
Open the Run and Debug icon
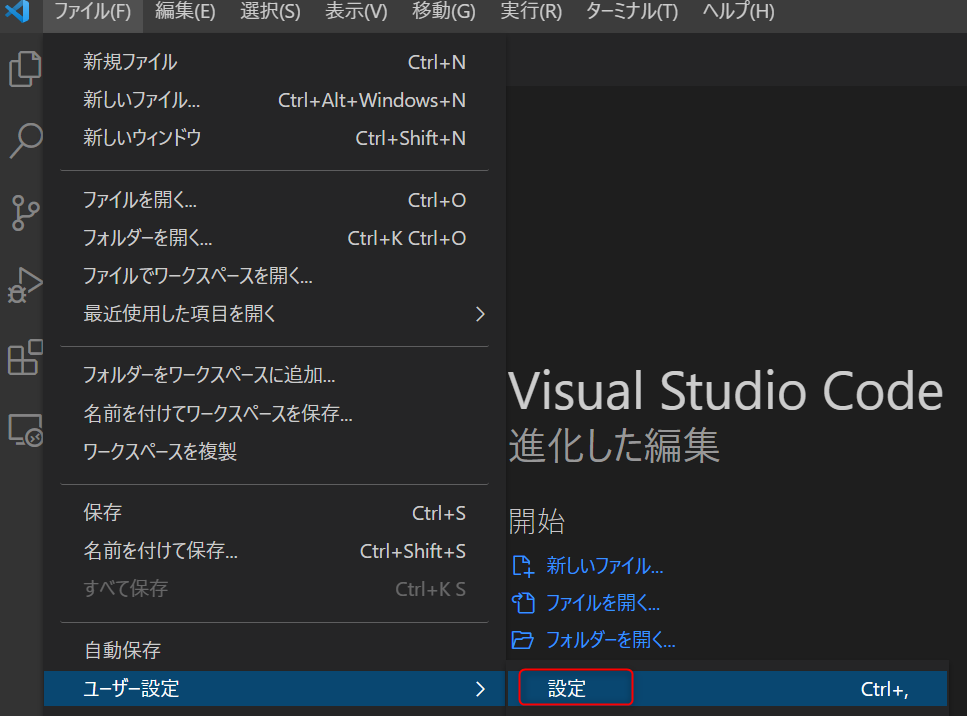(25, 285)
